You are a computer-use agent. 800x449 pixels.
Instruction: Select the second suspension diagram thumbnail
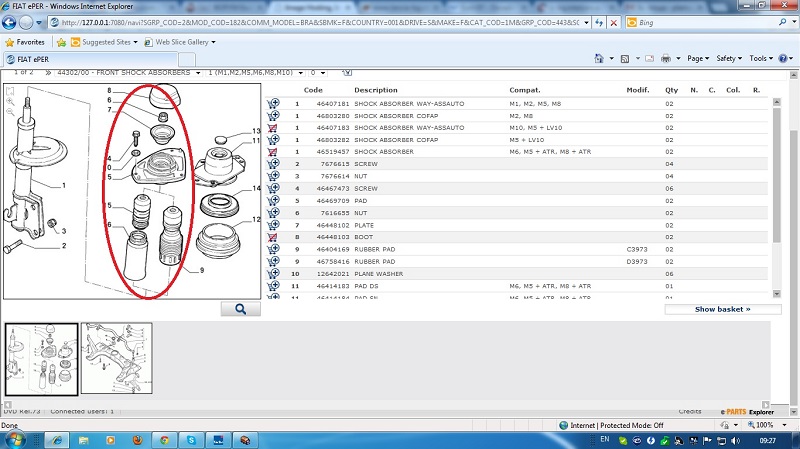click(117, 358)
